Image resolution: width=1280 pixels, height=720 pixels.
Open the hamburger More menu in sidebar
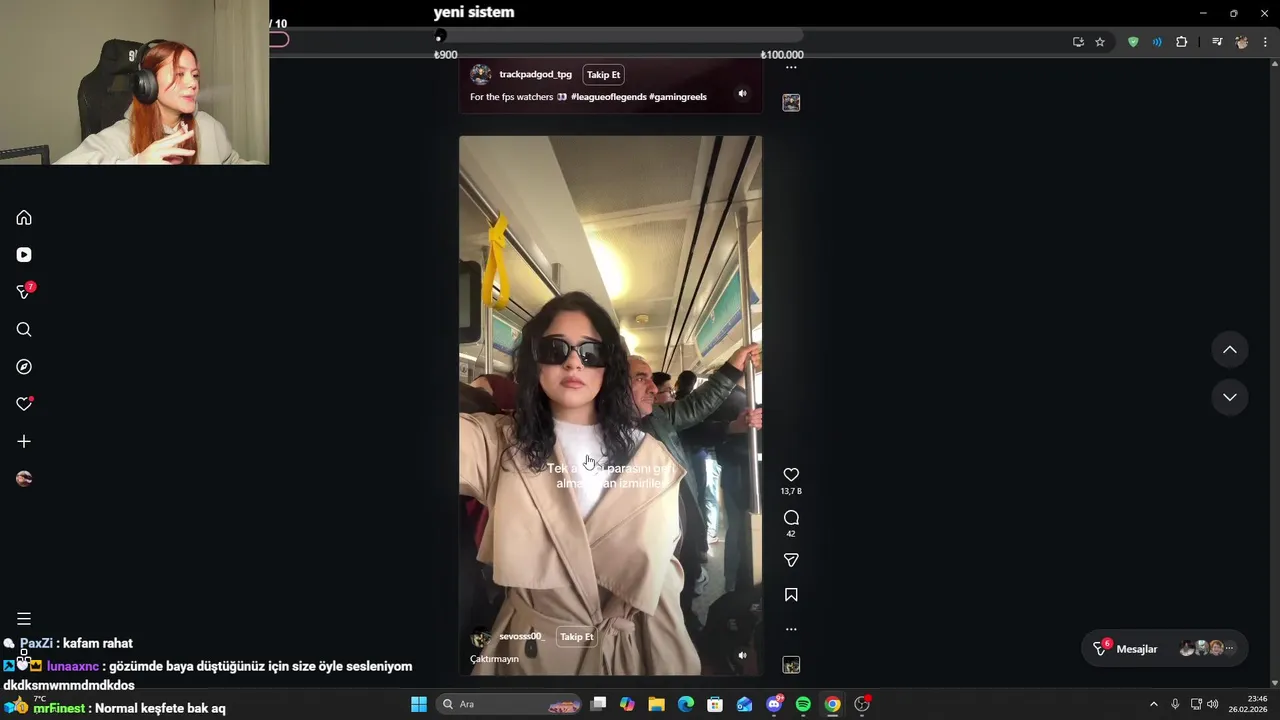pos(24,619)
